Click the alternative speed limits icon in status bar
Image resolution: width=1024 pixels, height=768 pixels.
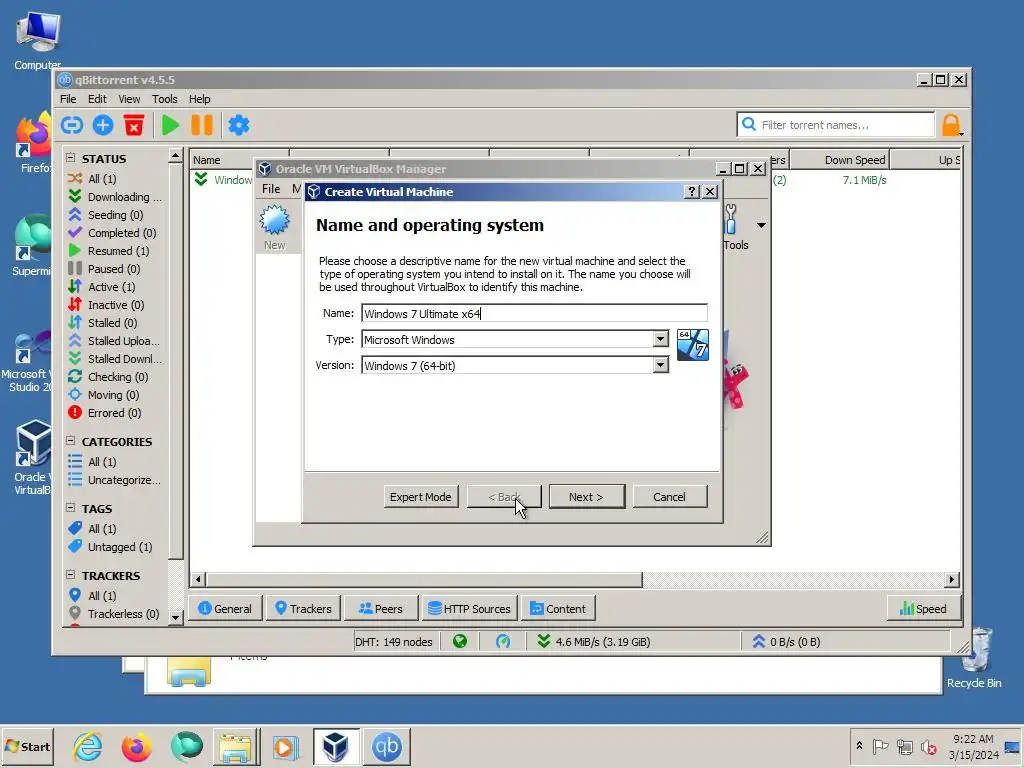(x=503, y=641)
